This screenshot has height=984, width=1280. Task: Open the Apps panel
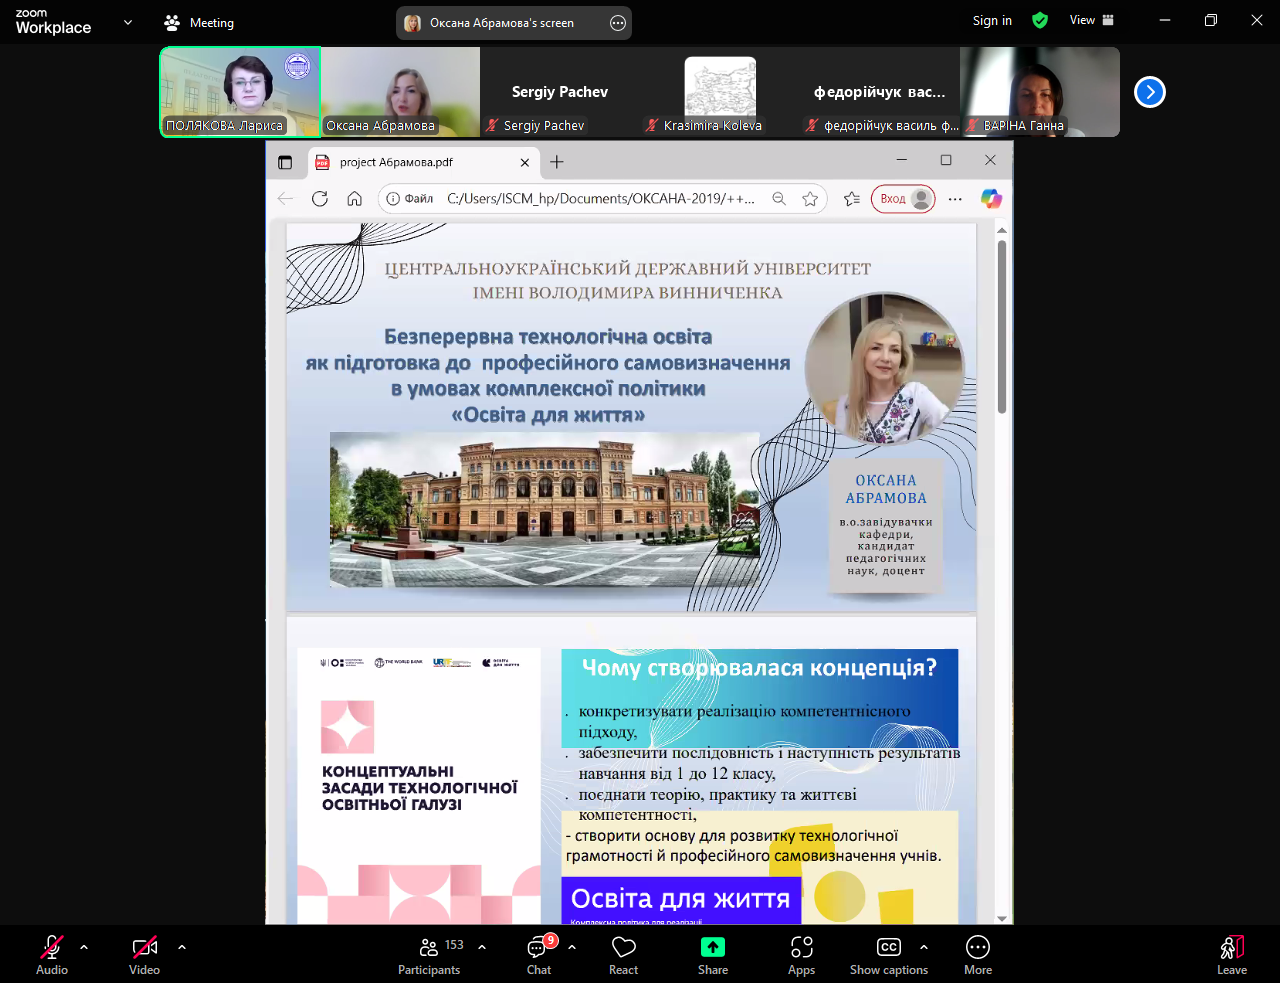[x=801, y=955]
